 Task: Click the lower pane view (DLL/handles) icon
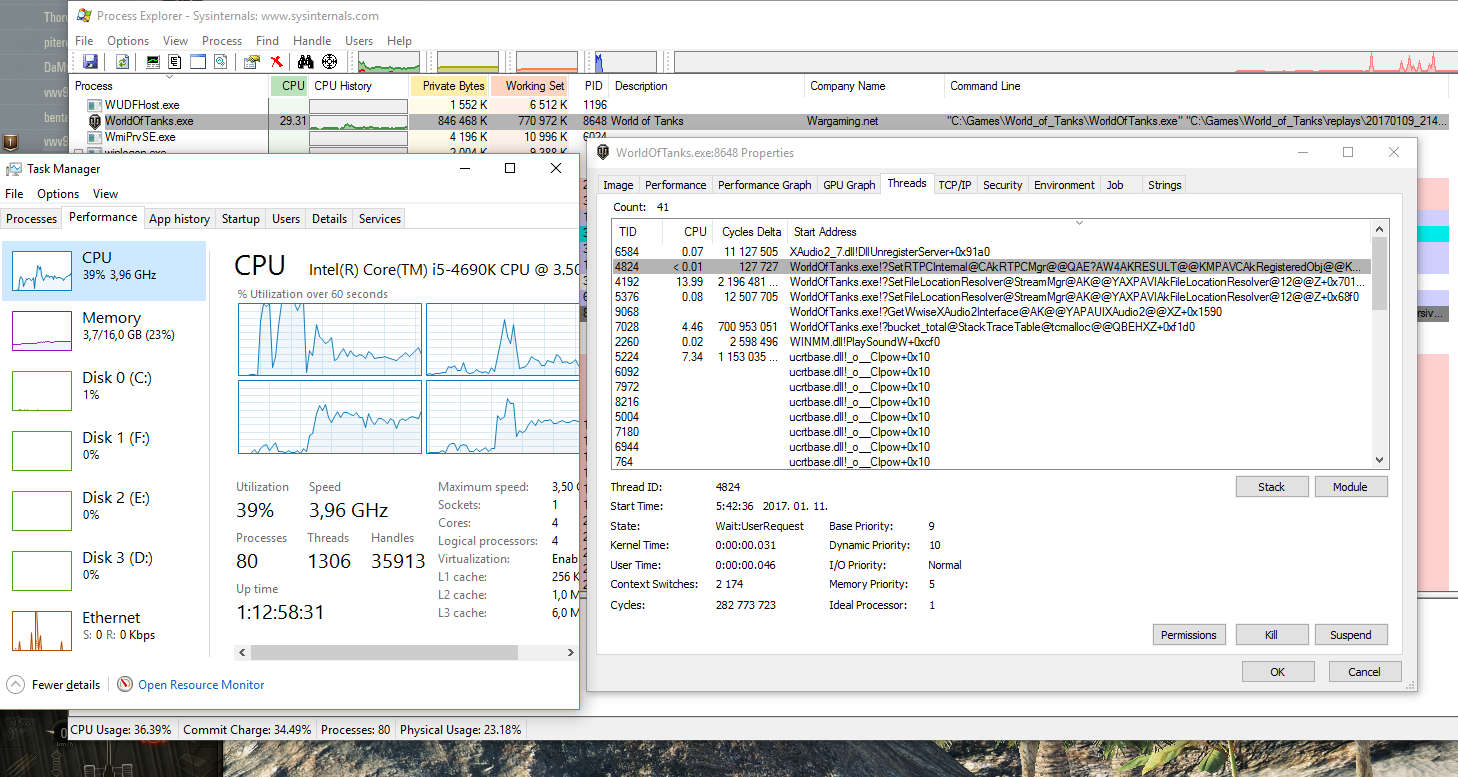point(221,62)
